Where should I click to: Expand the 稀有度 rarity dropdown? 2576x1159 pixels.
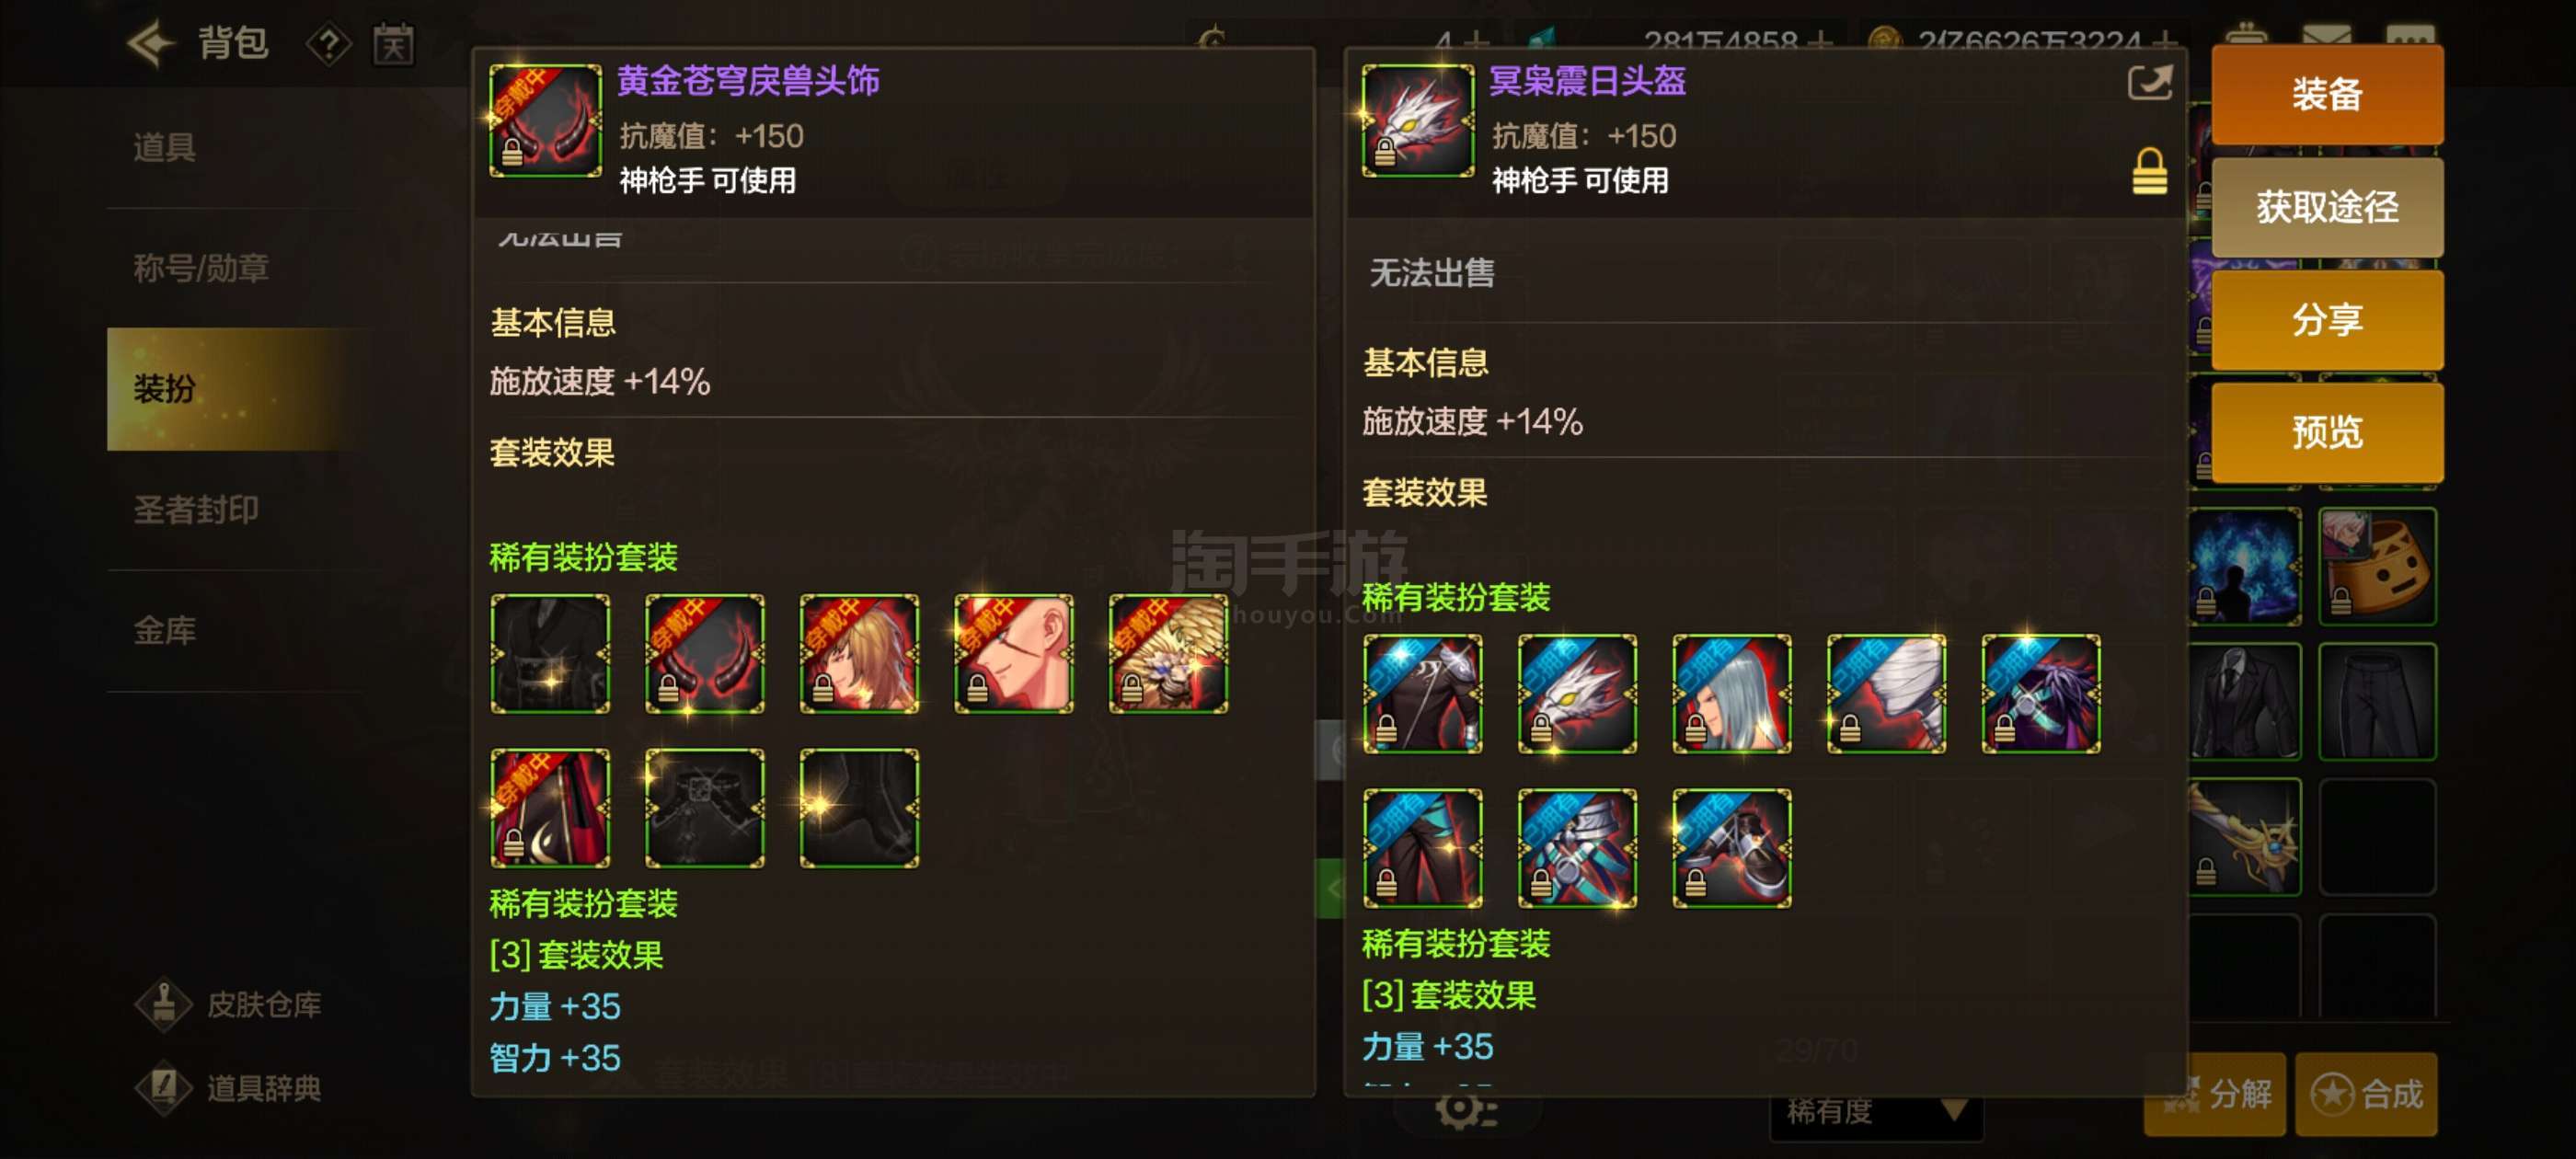[x=1877, y=1112]
